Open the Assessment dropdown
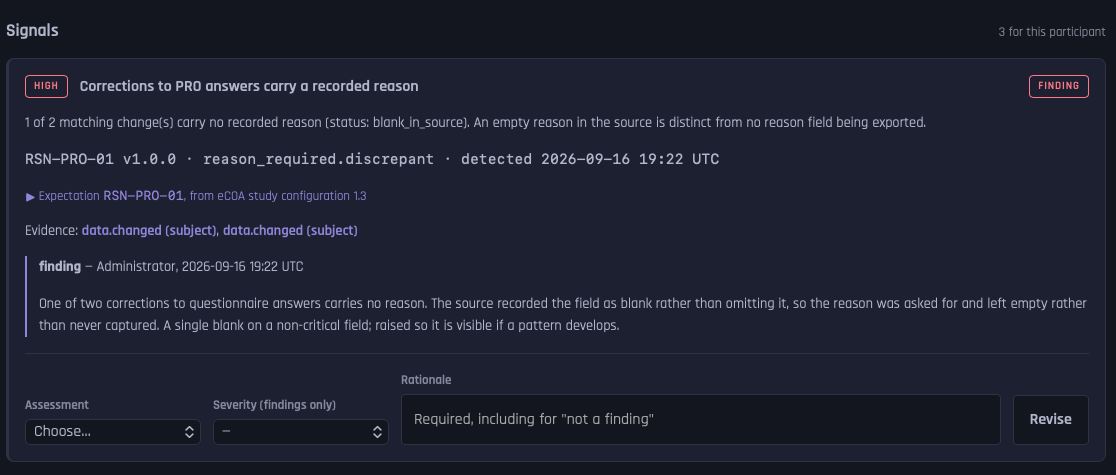 pos(112,432)
